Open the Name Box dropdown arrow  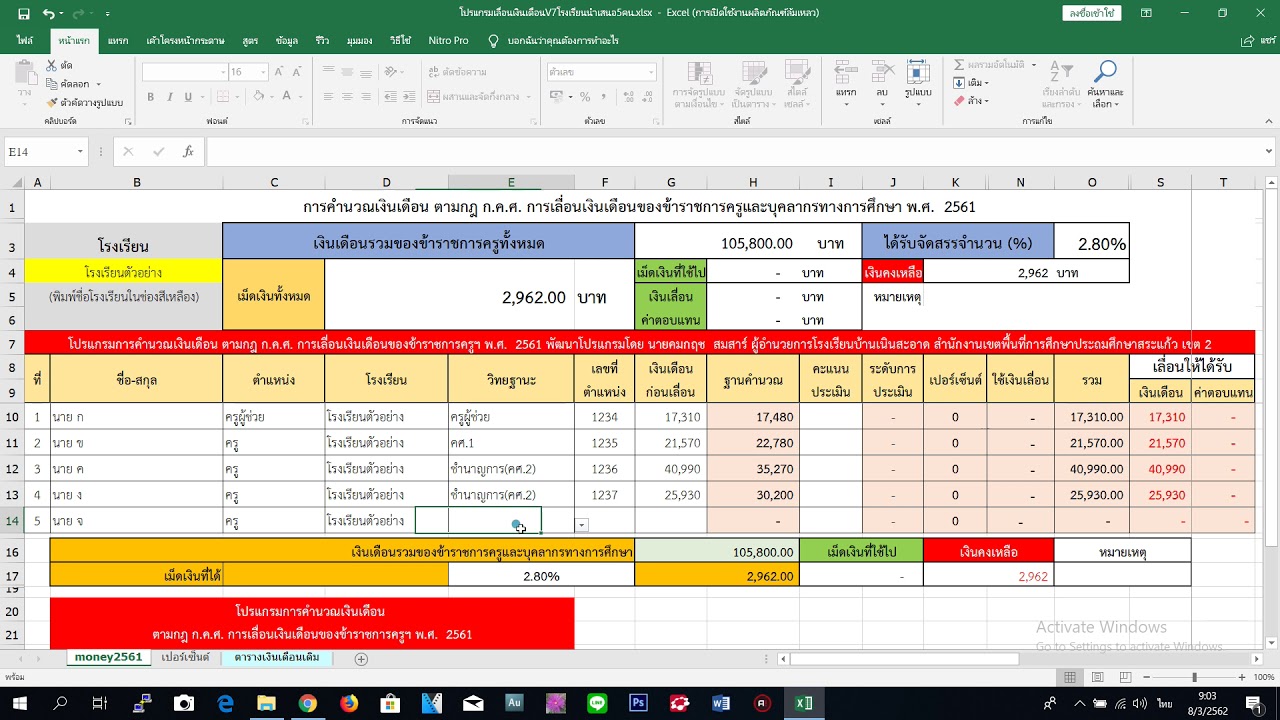tap(80, 152)
